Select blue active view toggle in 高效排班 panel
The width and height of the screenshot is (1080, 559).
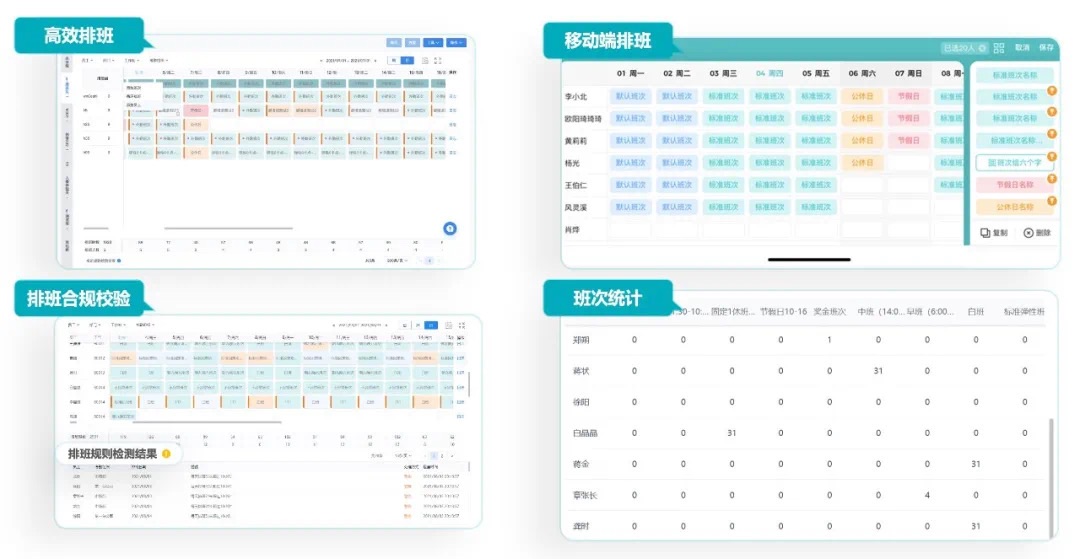407,61
